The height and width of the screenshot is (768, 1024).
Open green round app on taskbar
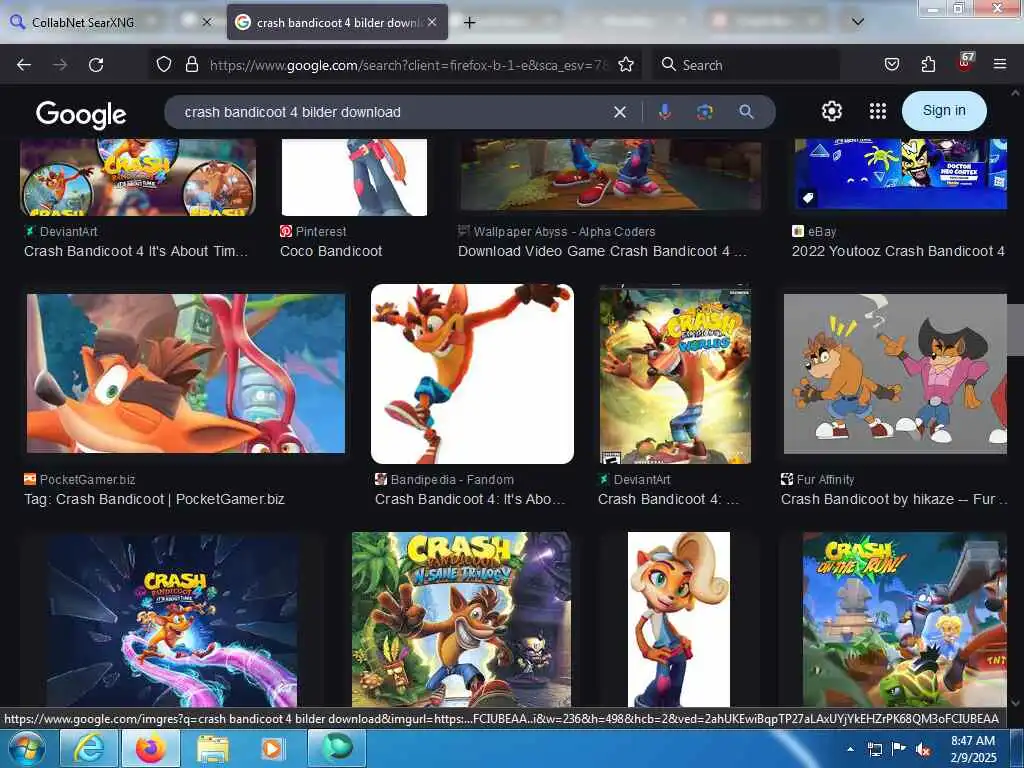[337, 748]
